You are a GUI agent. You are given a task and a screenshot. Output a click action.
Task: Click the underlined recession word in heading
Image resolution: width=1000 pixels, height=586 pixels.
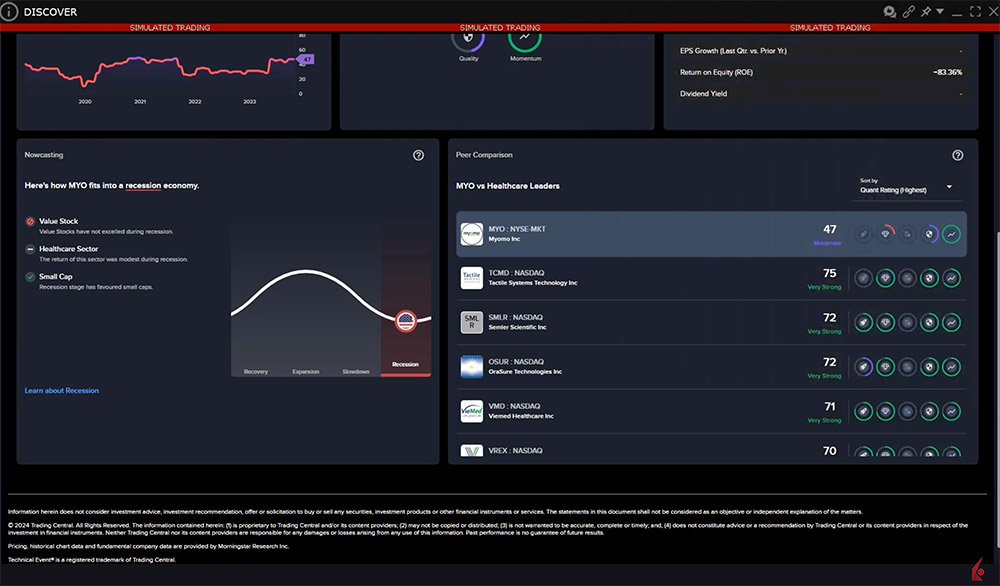click(x=143, y=185)
